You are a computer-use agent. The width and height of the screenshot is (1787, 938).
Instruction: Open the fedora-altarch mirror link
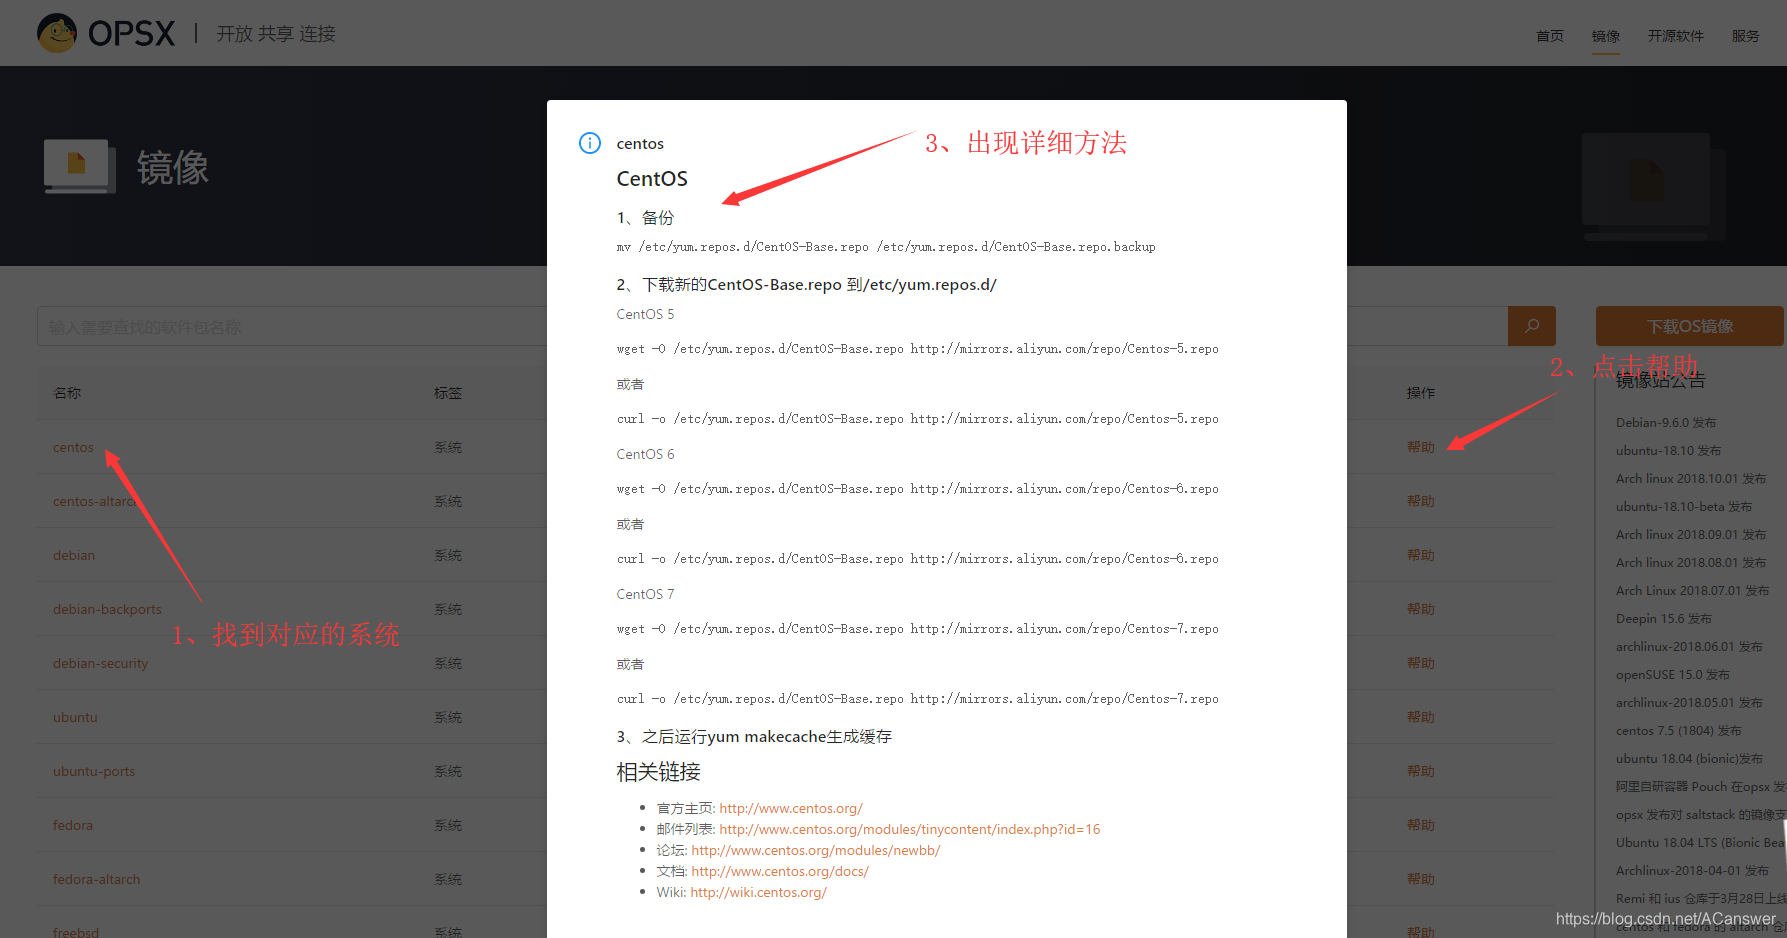[96, 879]
